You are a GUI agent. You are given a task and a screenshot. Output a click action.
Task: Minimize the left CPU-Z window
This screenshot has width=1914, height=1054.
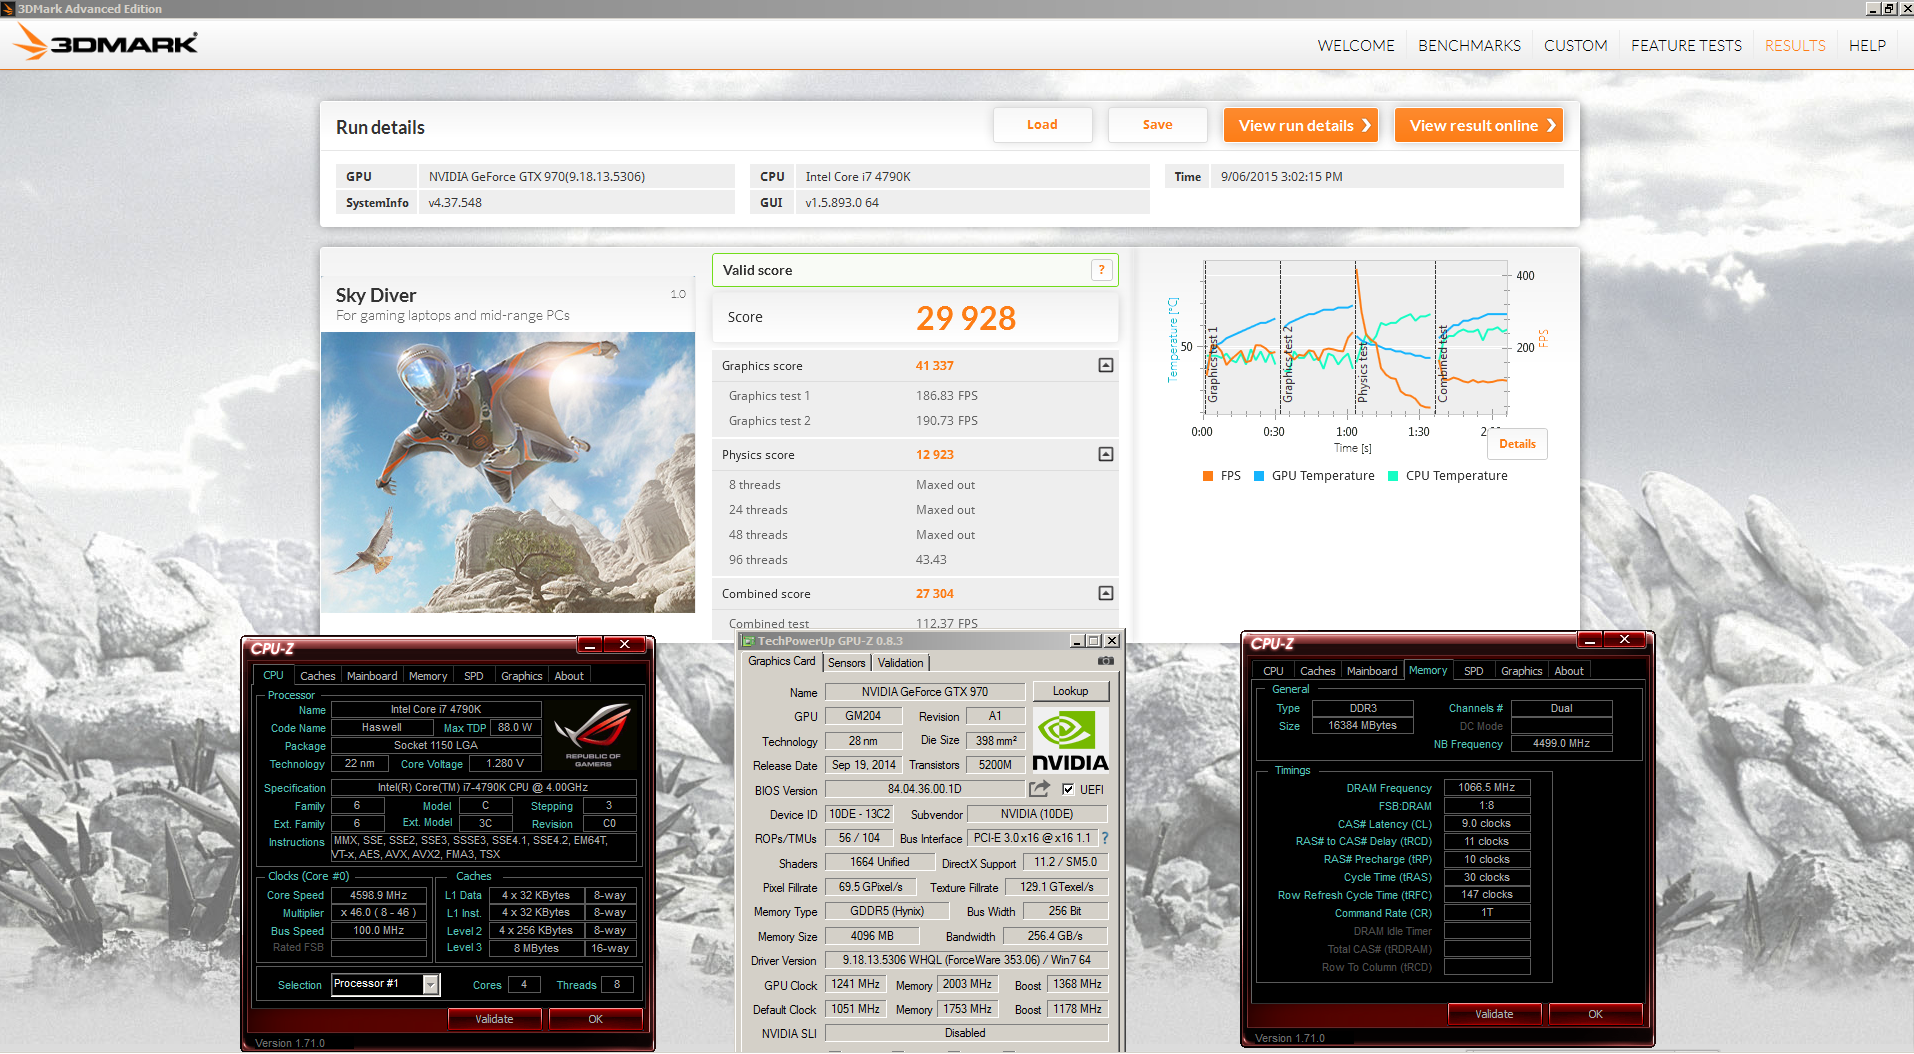590,645
